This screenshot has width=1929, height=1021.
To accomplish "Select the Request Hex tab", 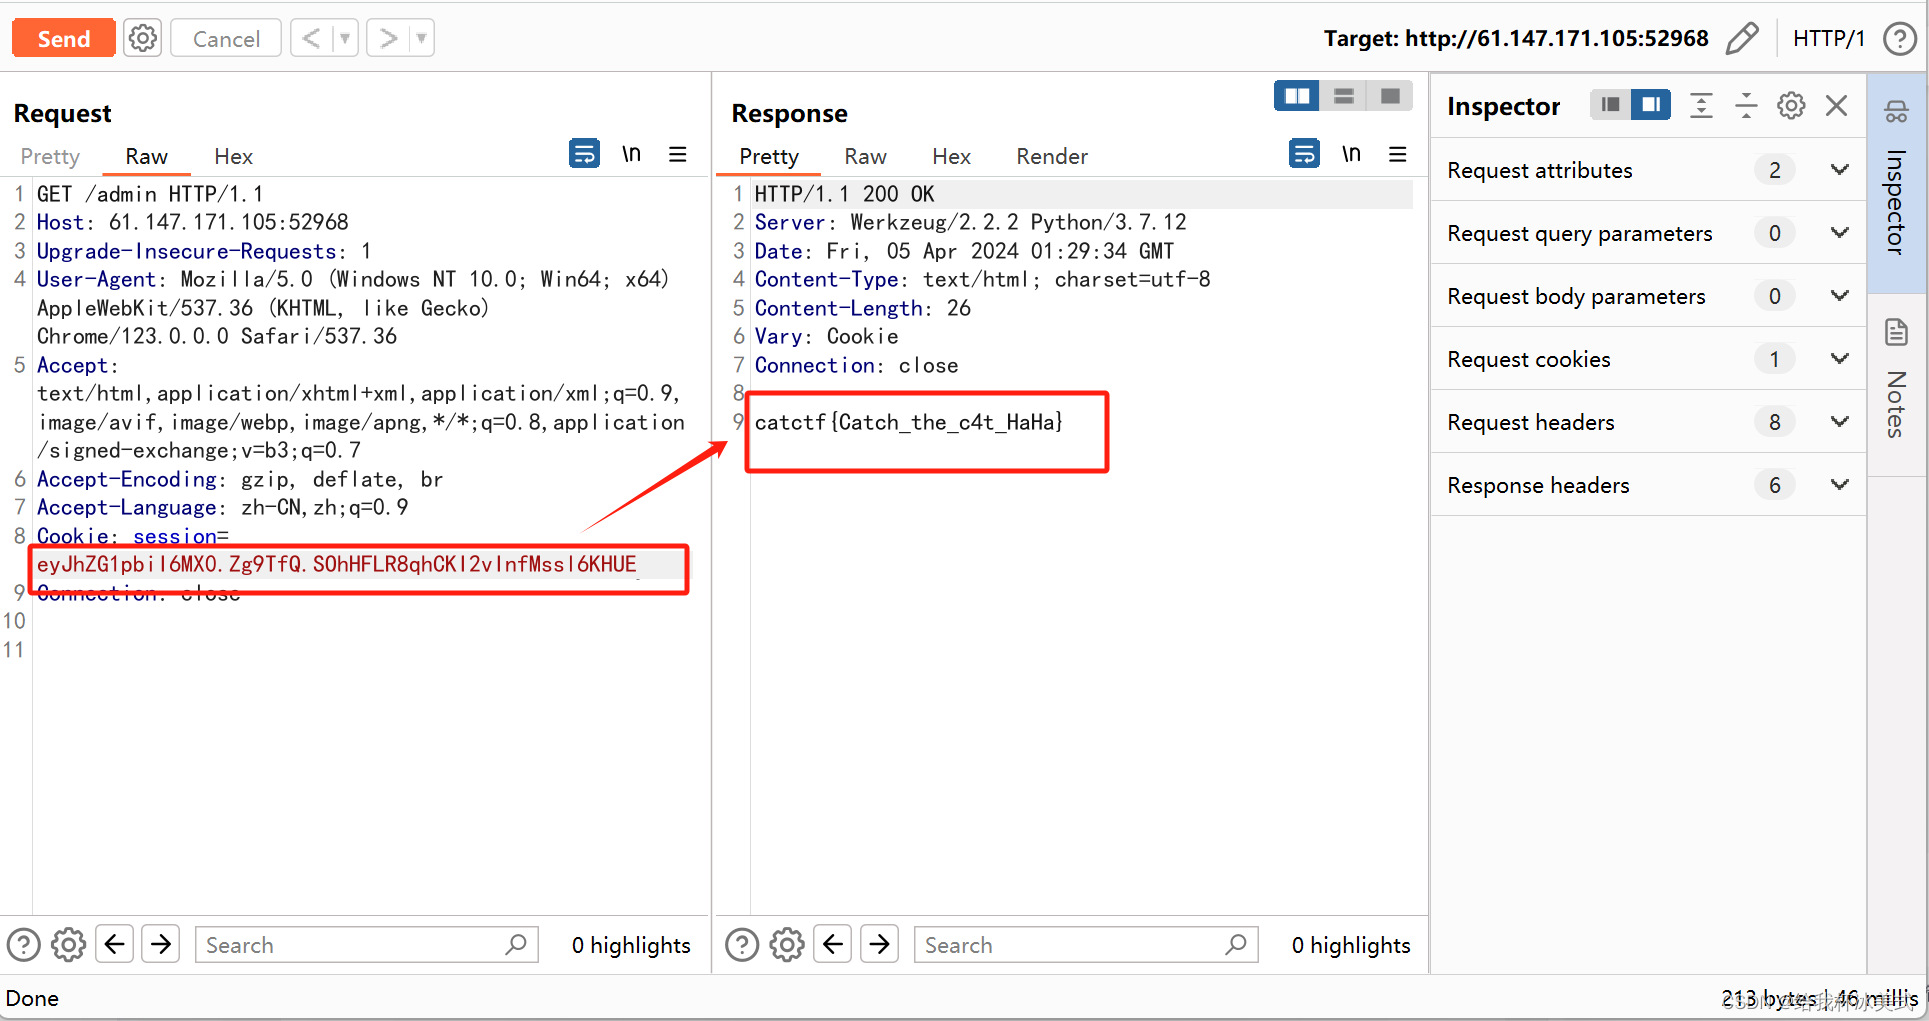I will pos(233,157).
